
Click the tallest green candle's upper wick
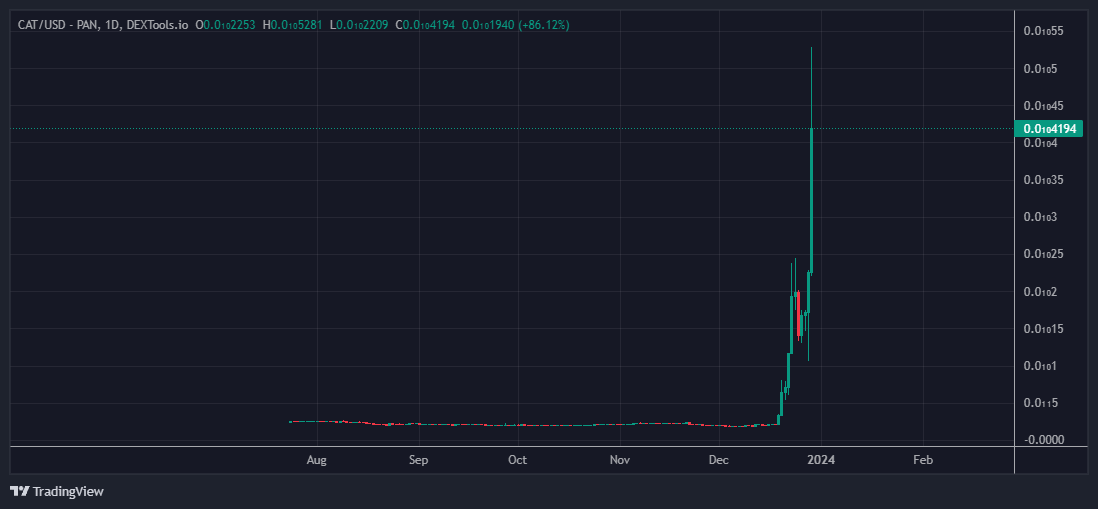811,88
